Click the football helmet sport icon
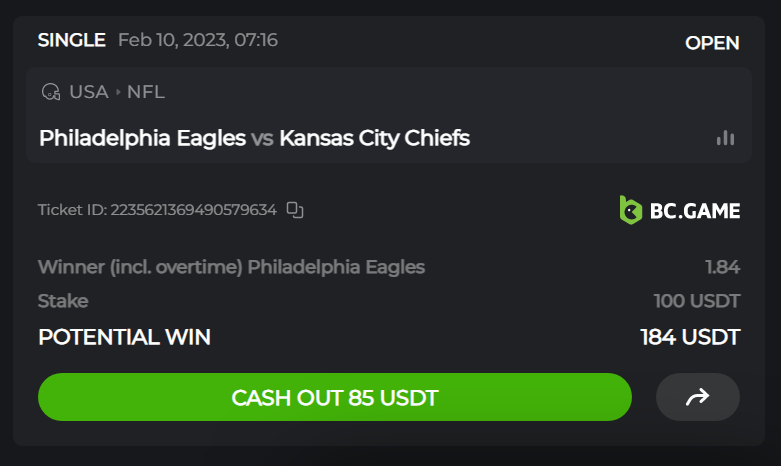This screenshot has width=781, height=466. coord(51,92)
